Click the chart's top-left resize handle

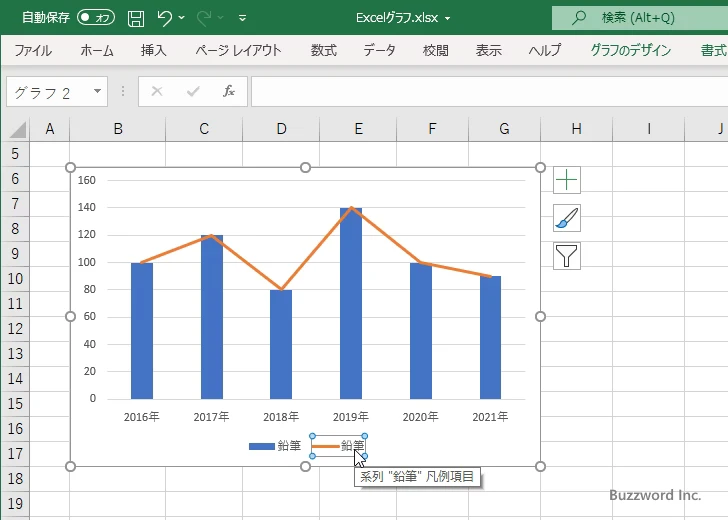click(x=71, y=167)
